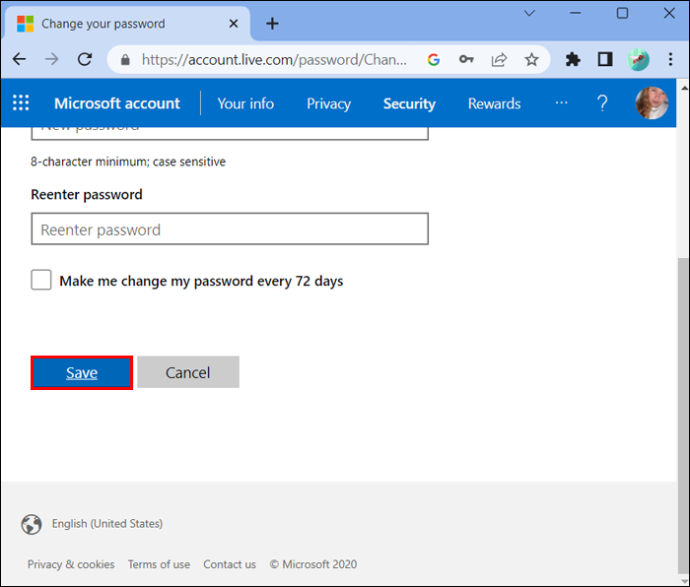Bookmark this page with the star icon
The image size is (690, 587).
[532, 59]
